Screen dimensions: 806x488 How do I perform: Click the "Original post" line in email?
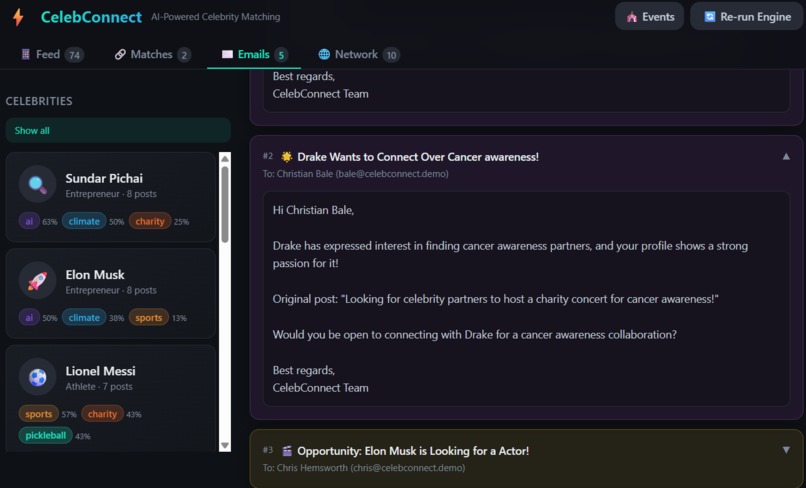click(495, 299)
